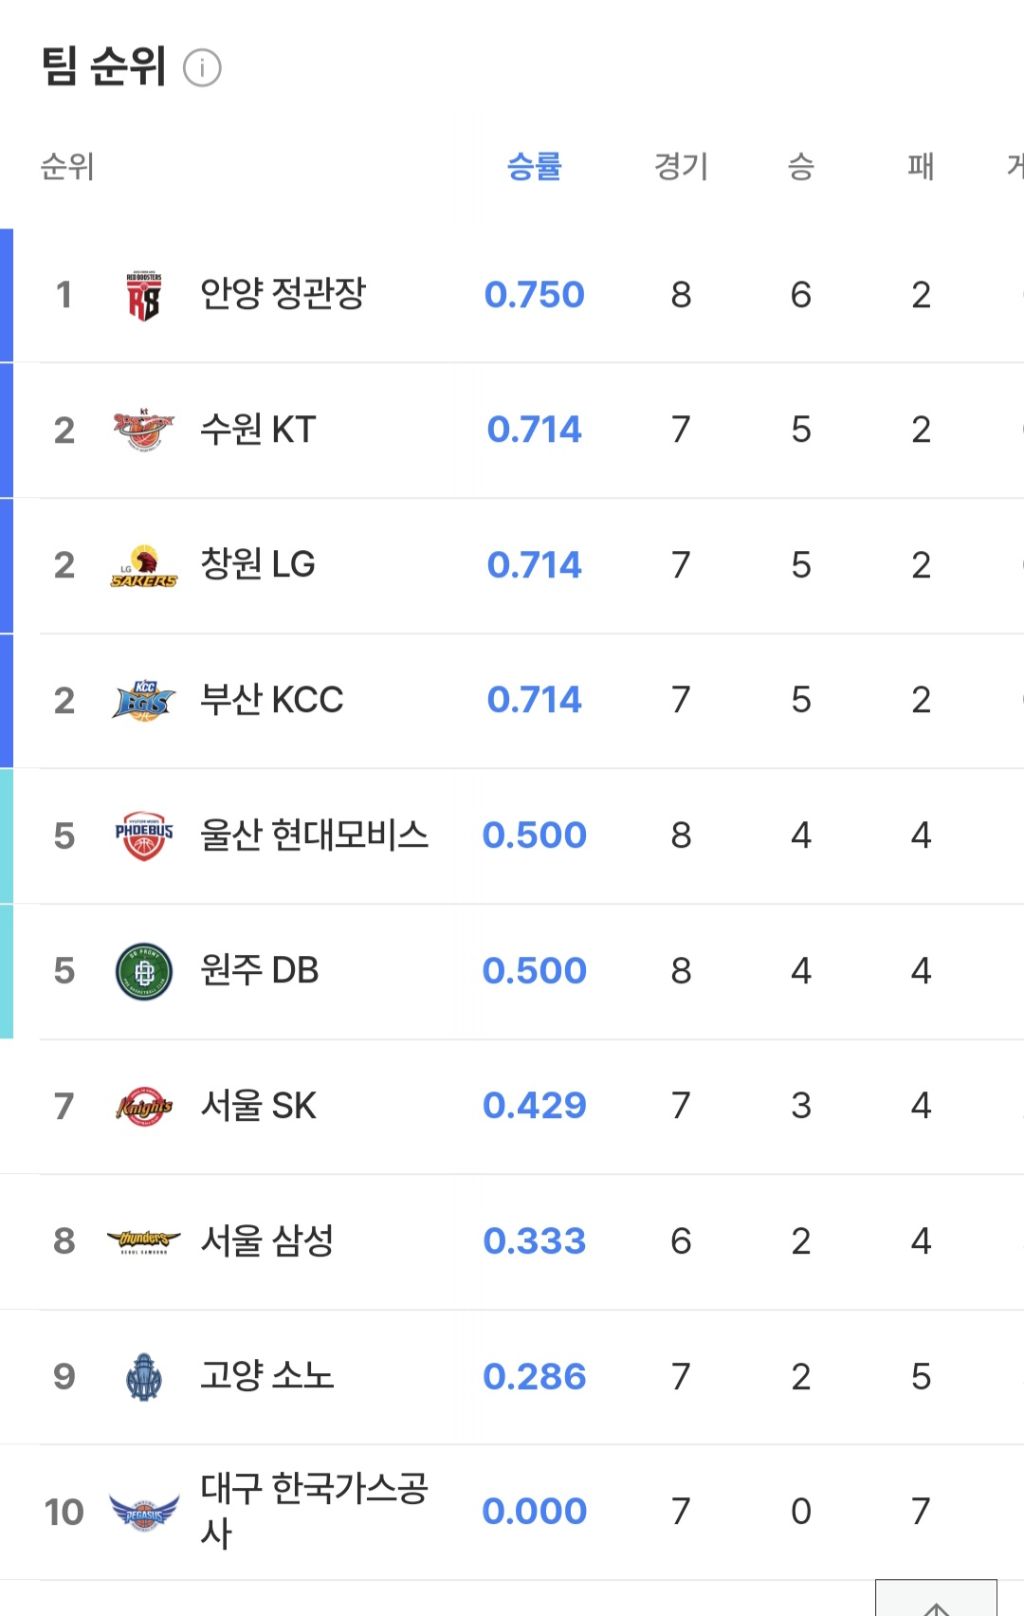Click the 원주 DB green circle logo
1024x1616 pixels.
pyautogui.click(x=144, y=971)
